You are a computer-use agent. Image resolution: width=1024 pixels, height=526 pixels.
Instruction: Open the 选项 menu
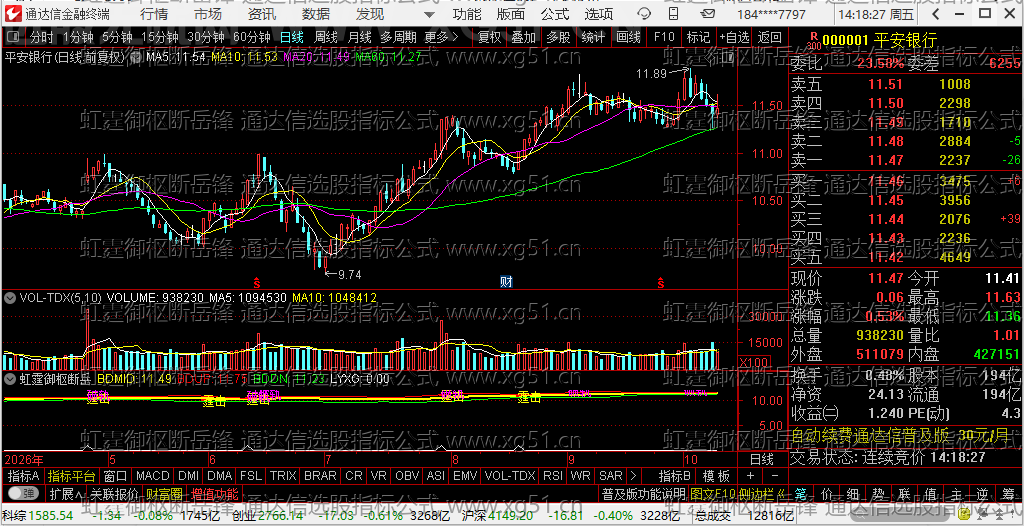[x=599, y=14]
